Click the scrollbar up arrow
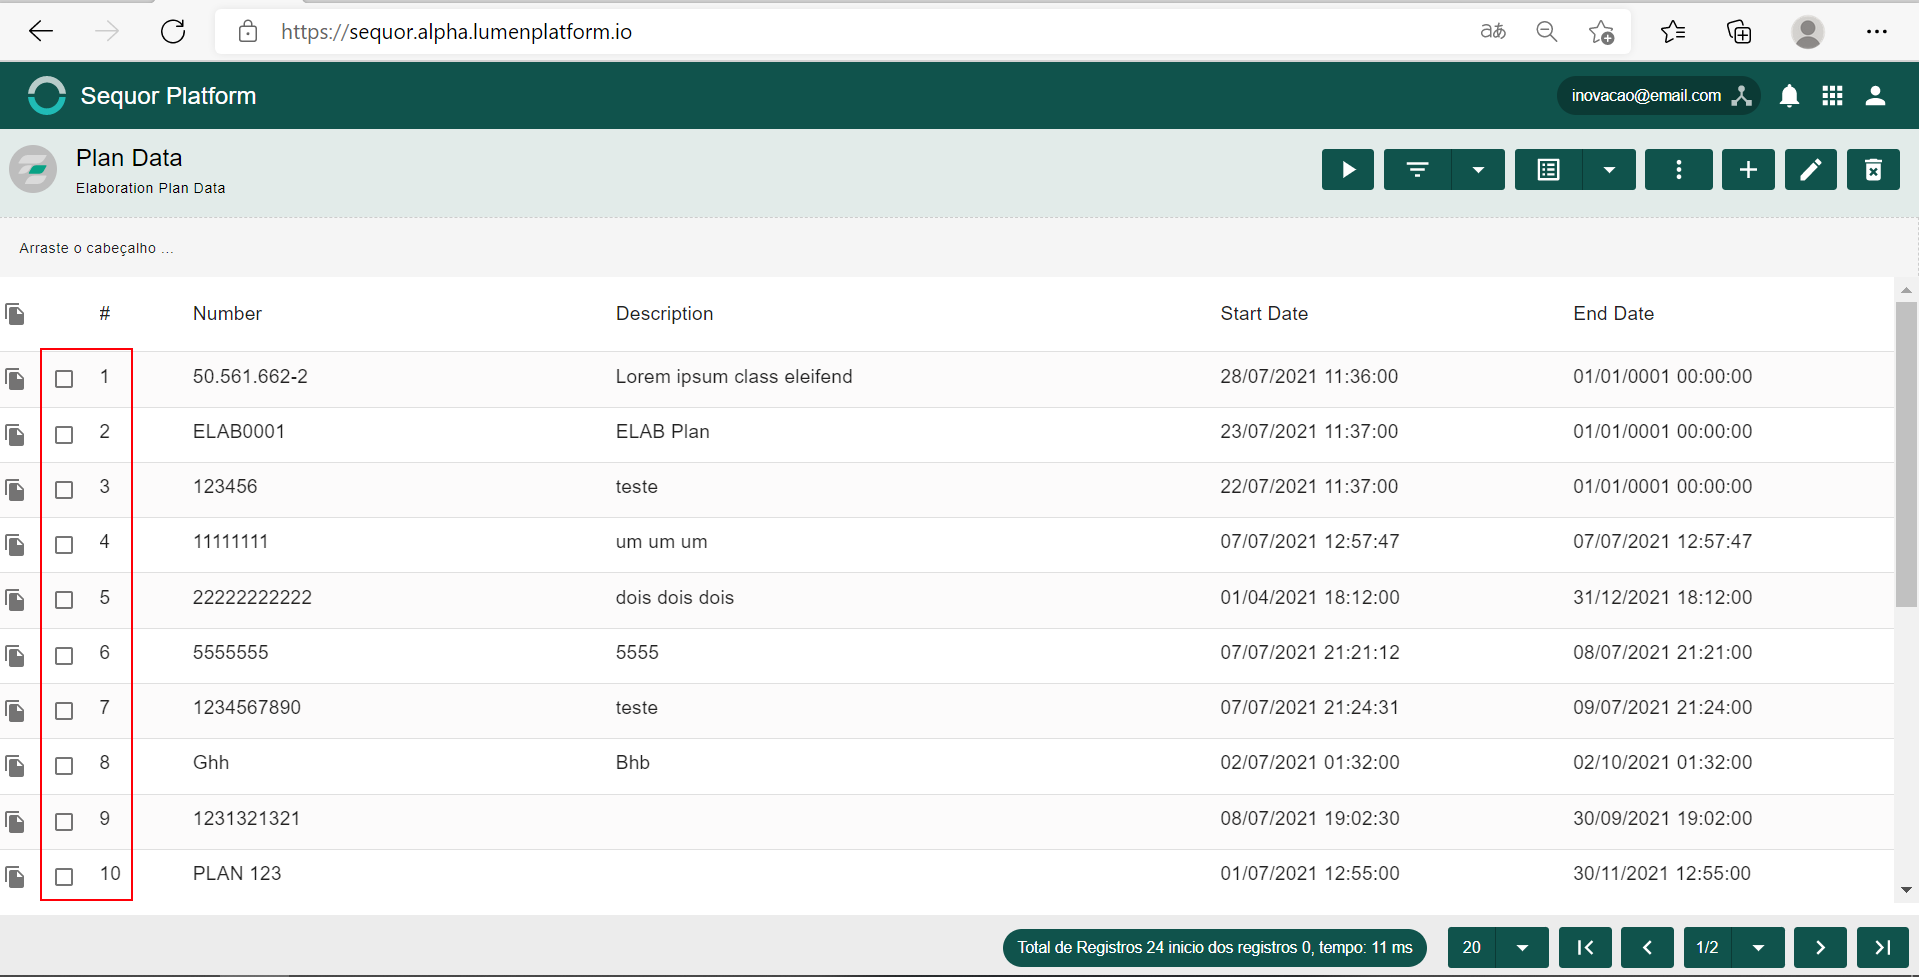1919x977 pixels. coord(1906,290)
